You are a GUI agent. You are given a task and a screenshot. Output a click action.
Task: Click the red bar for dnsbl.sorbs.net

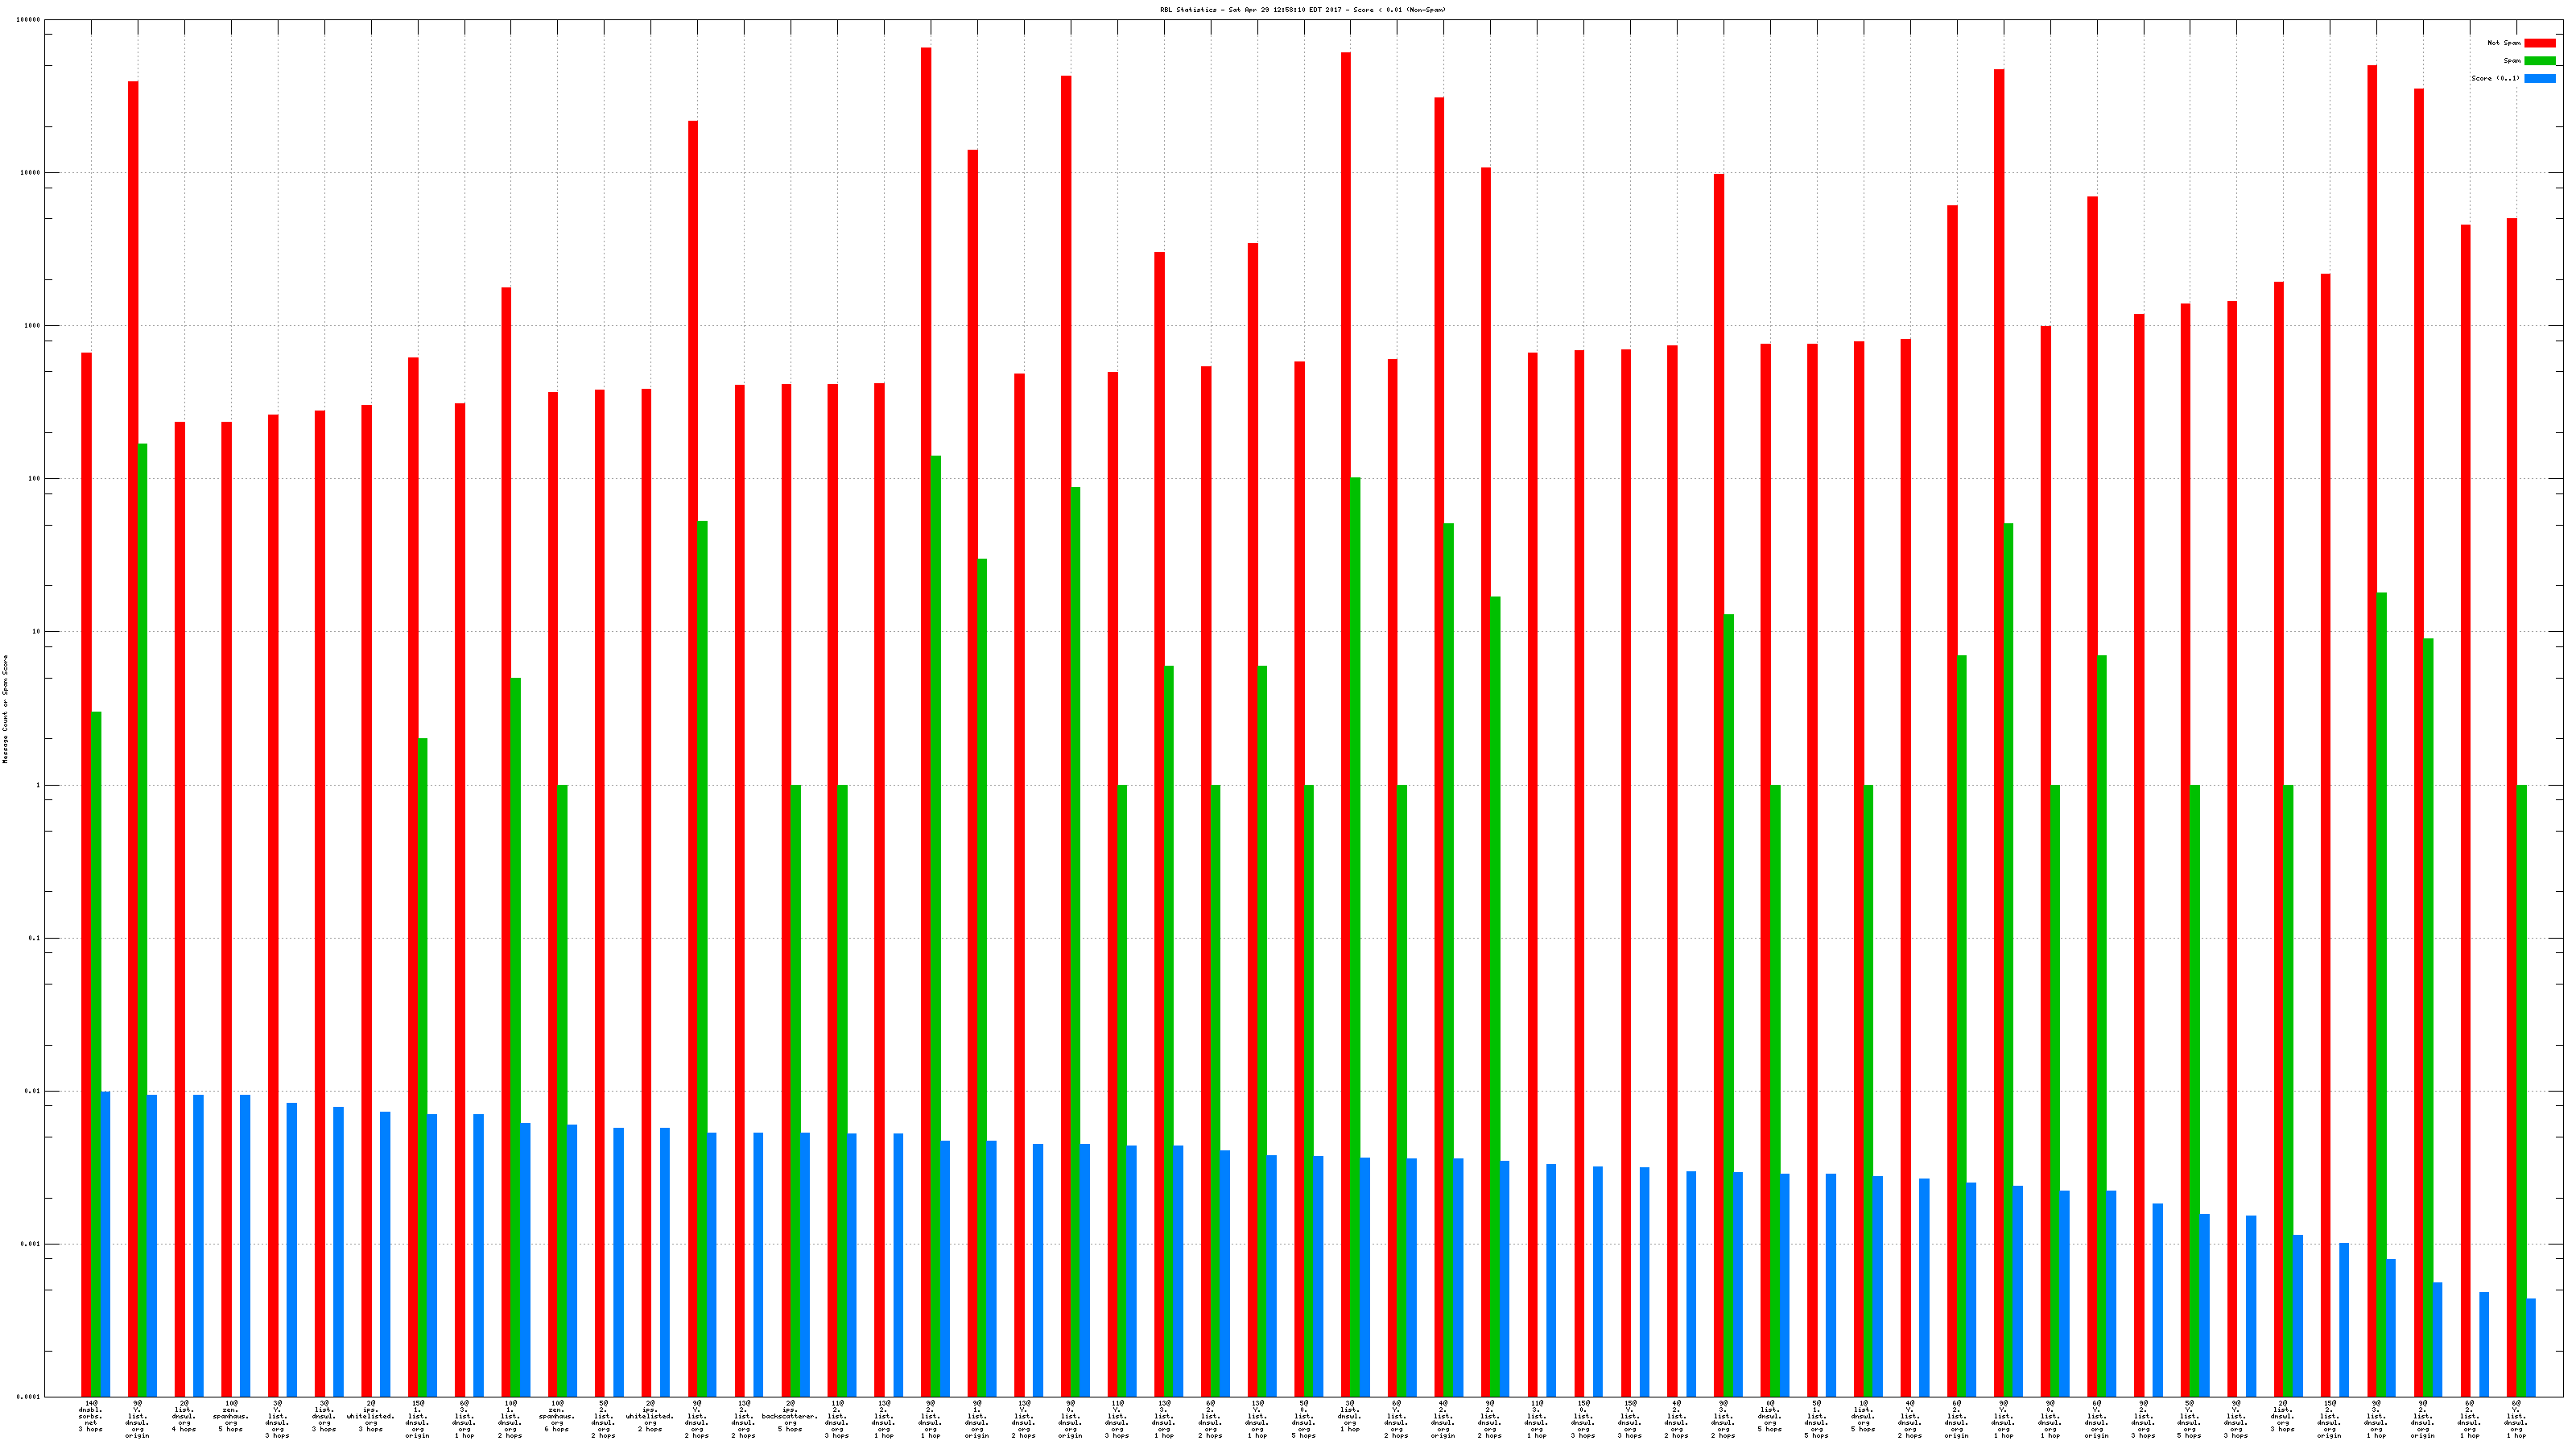pos(86,870)
